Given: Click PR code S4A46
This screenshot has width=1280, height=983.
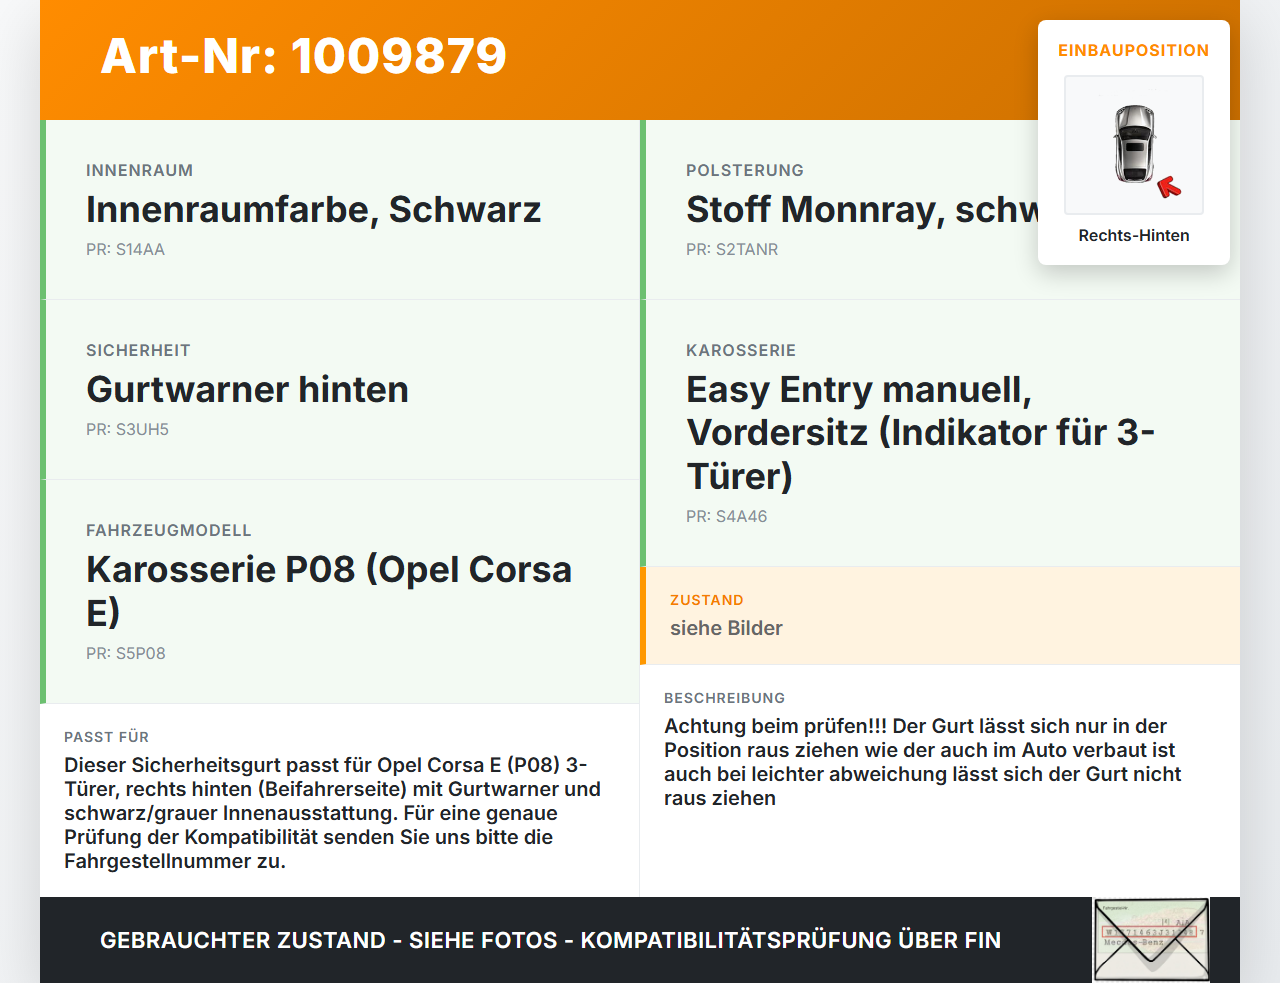Looking at the screenshot, I should click(x=726, y=516).
